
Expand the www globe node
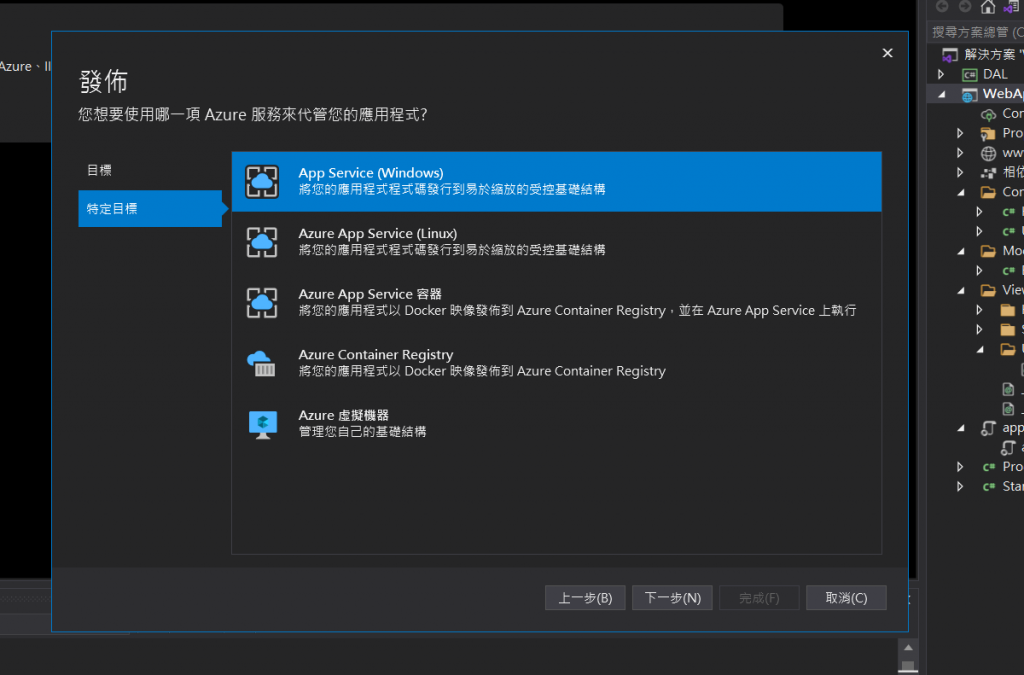click(960, 153)
